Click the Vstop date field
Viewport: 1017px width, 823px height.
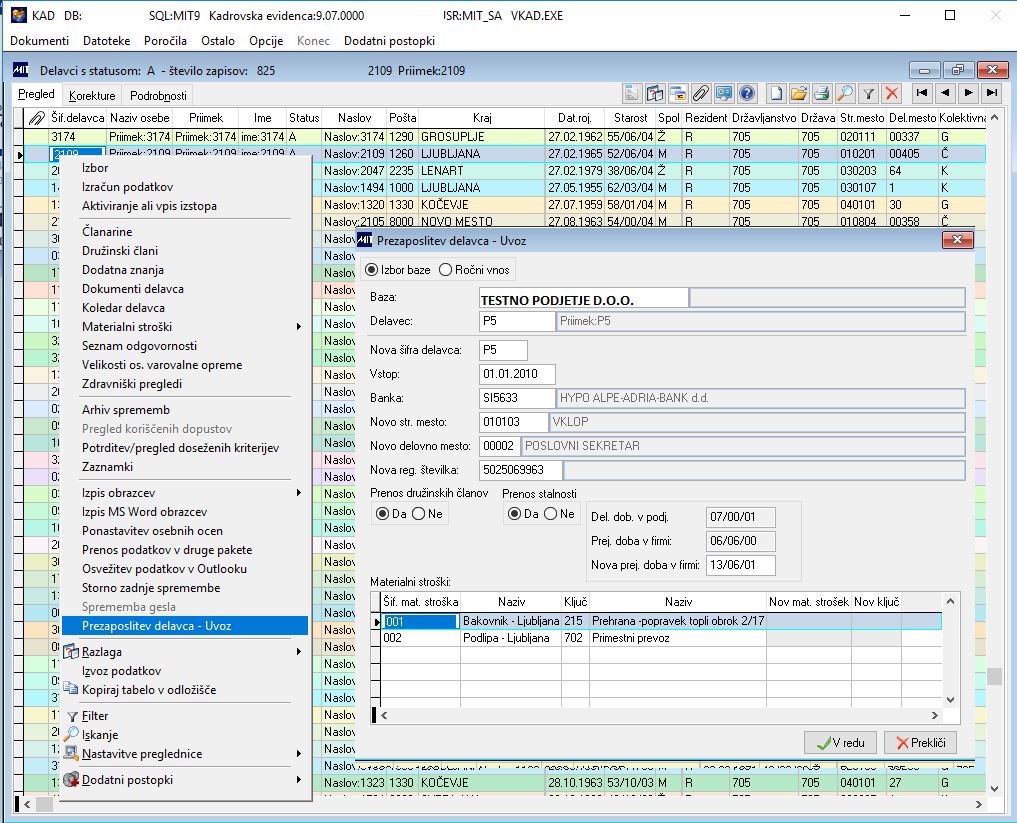[x=517, y=374]
